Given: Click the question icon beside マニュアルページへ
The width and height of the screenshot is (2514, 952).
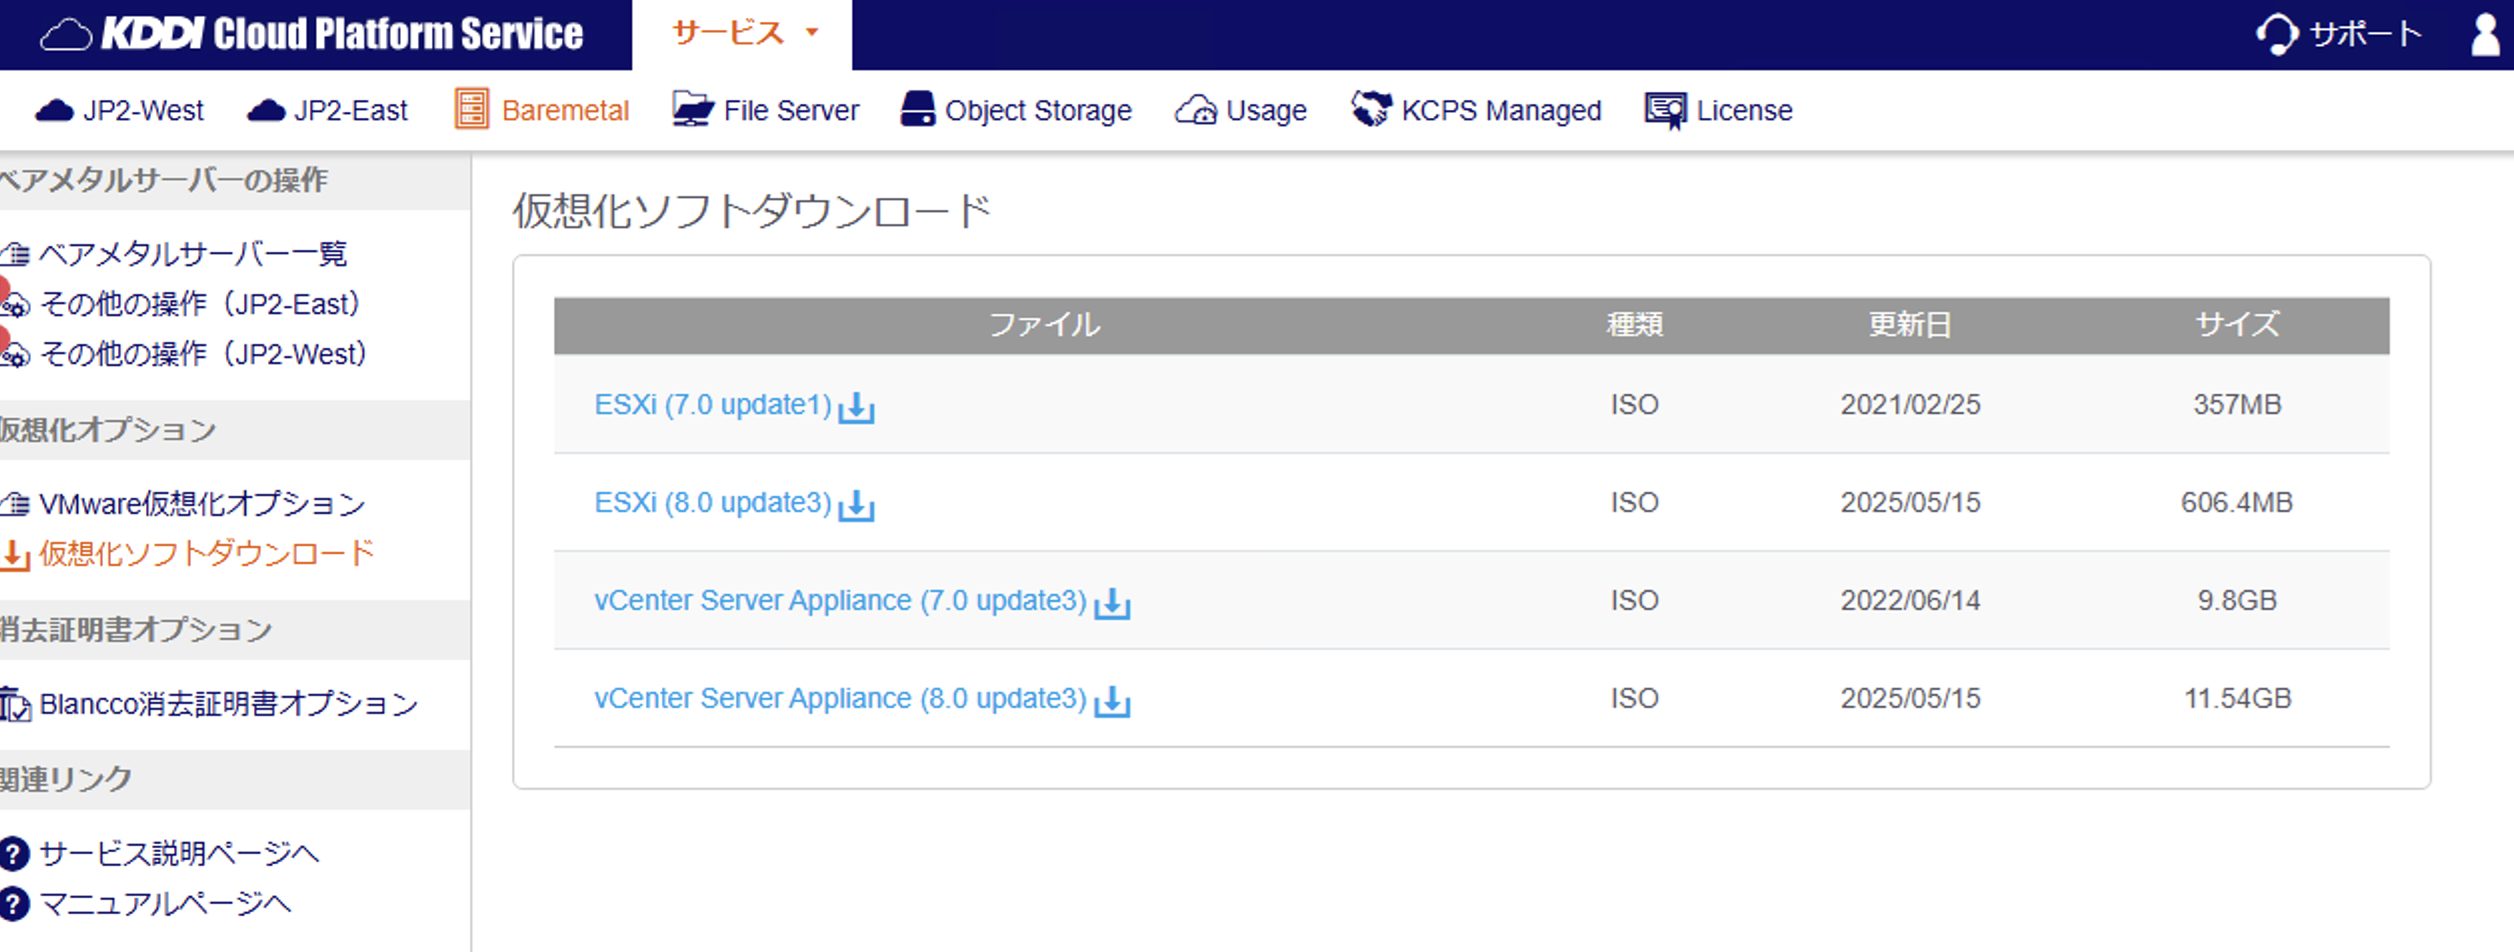Looking at the screenshot, I should [x=14, y=904].
